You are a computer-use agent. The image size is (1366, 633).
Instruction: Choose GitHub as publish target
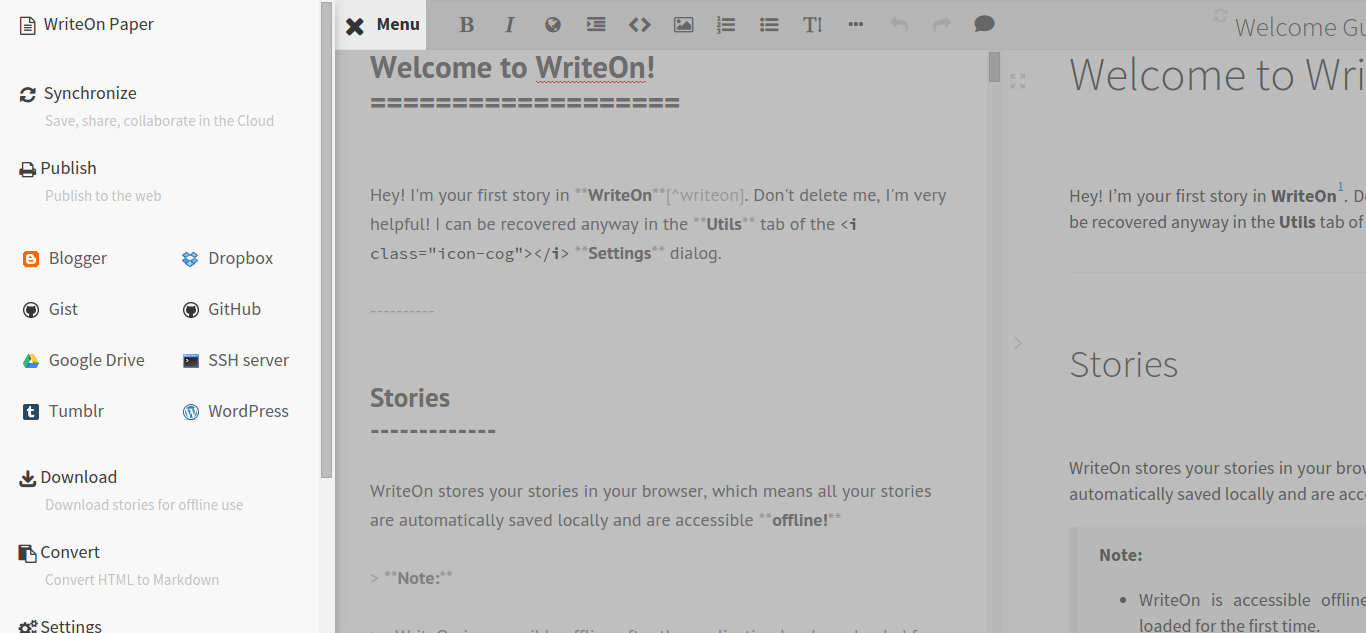(221, 309)
